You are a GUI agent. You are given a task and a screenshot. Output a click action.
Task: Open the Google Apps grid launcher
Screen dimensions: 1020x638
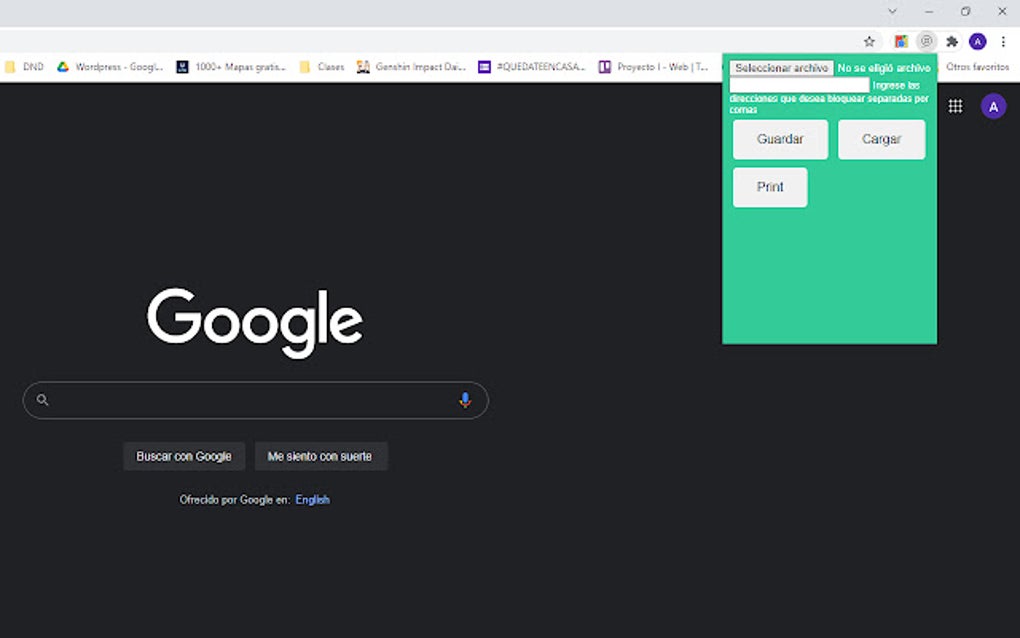click(x=956, y=106)
